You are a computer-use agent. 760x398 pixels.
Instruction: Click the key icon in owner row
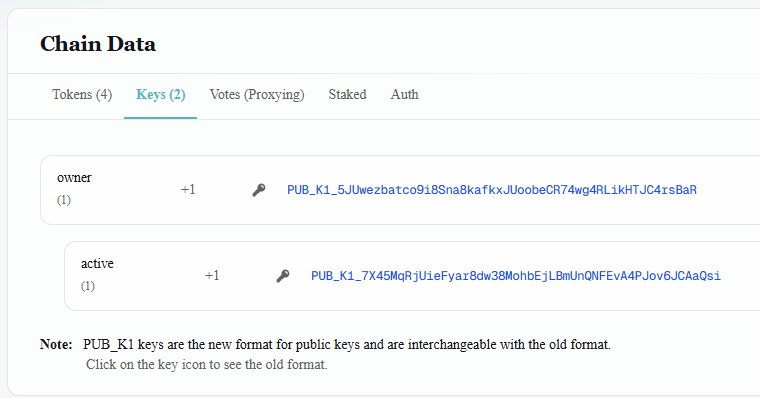259,190
